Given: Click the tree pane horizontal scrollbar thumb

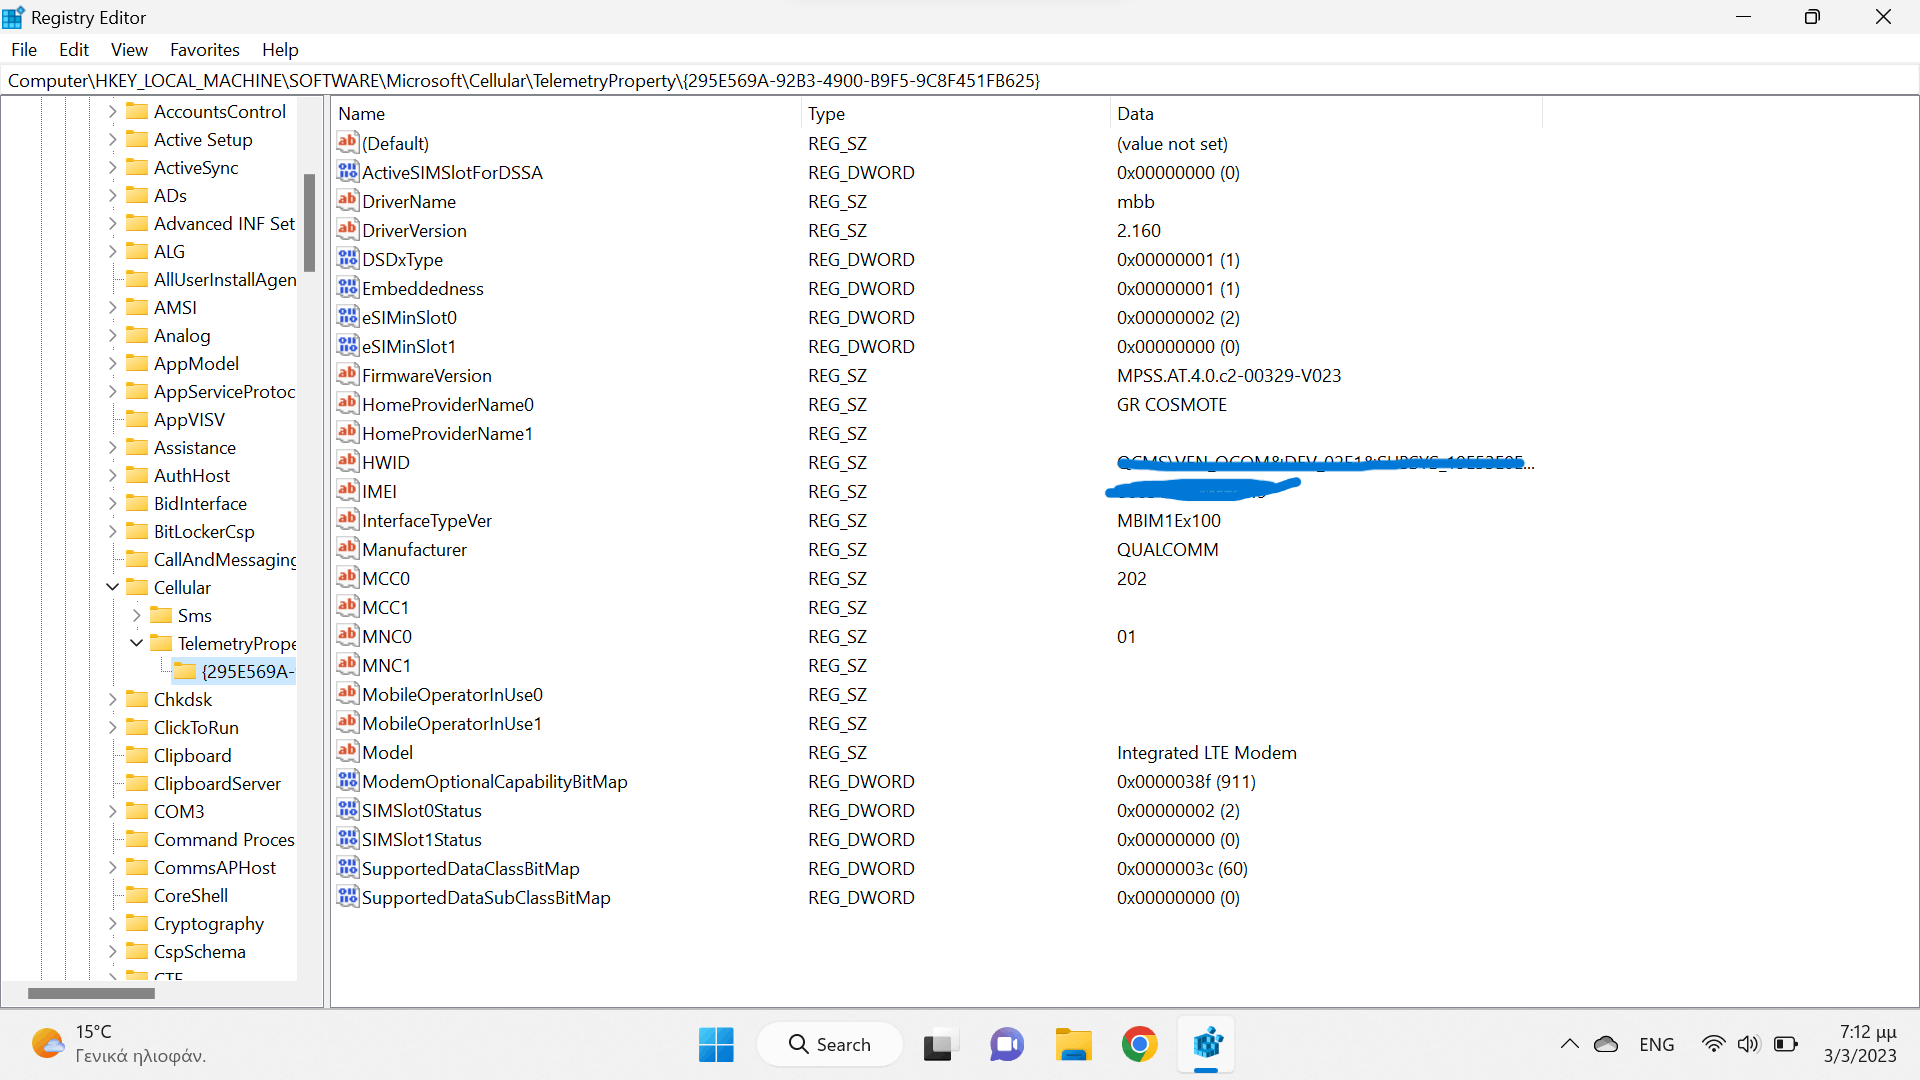Looking at the screenshot, I should click(91, 993).
